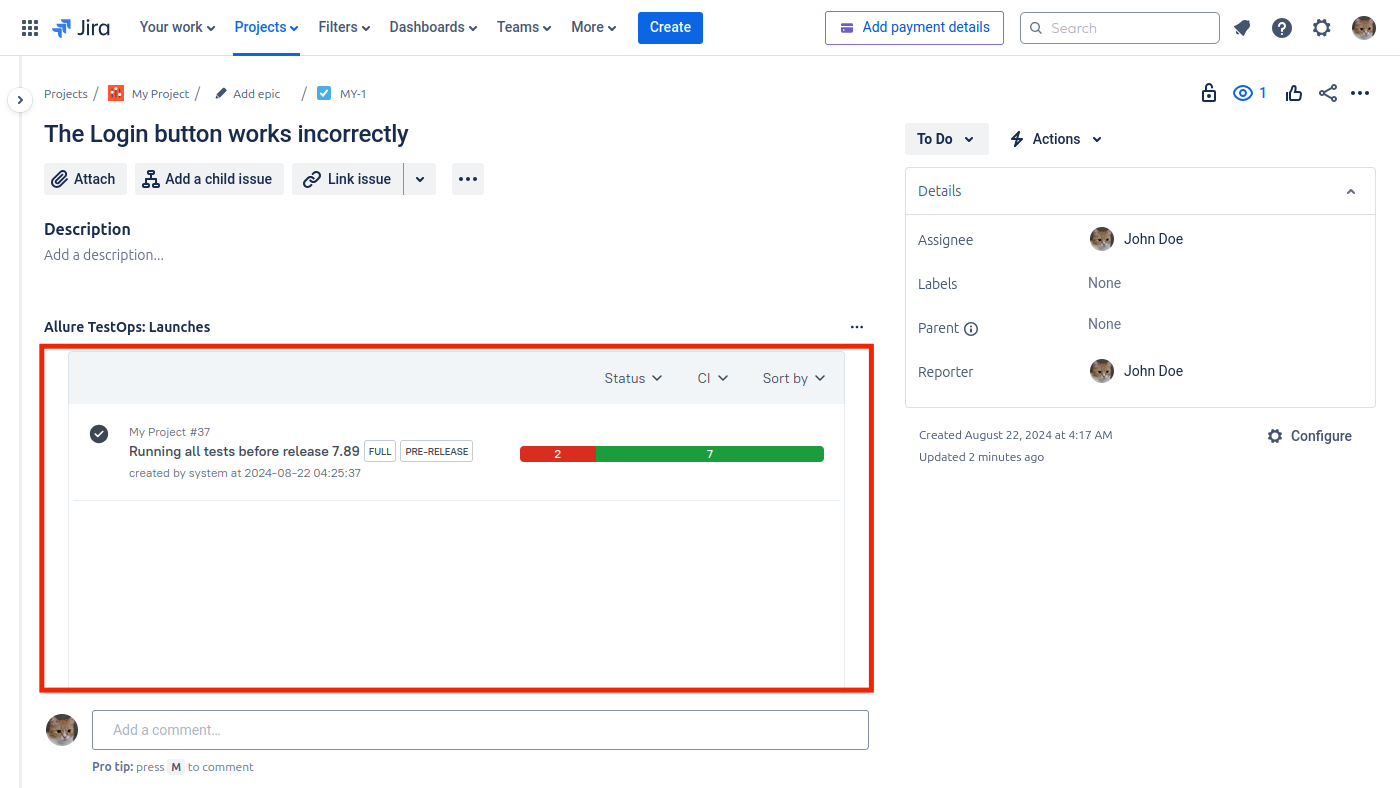Click the Created August 22, 2024 timestamp

(x=1015, y=435)
